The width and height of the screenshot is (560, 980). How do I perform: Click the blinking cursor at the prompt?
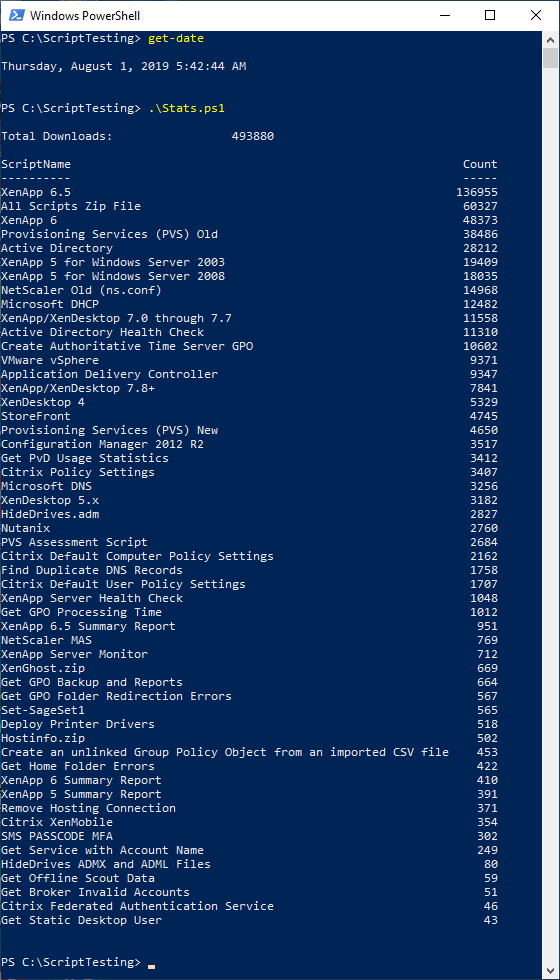151,966
